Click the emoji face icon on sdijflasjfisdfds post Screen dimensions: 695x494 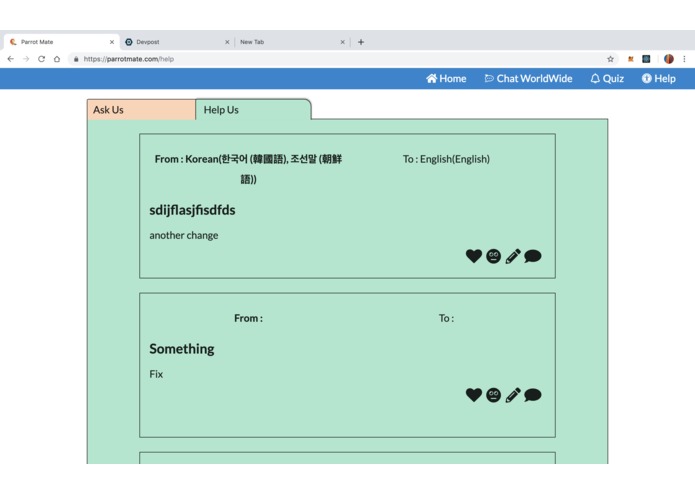(x=493, y=256)
